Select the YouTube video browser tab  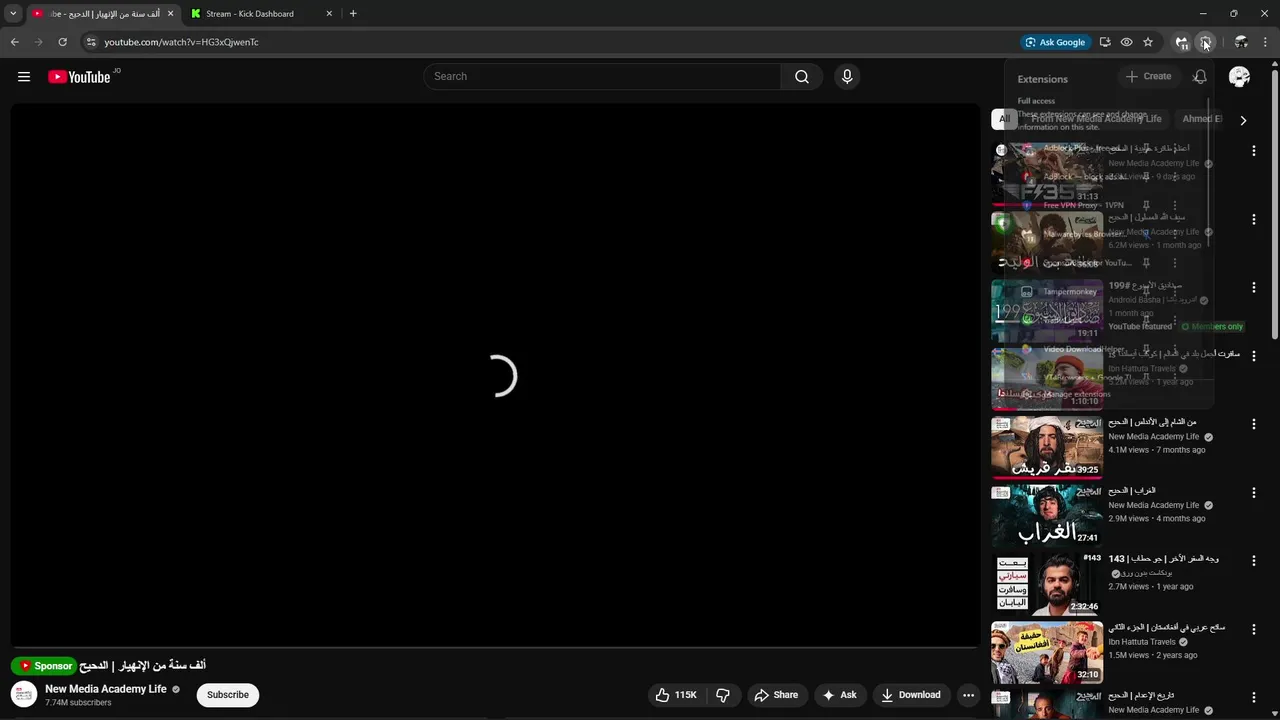(x=103, y=14)
